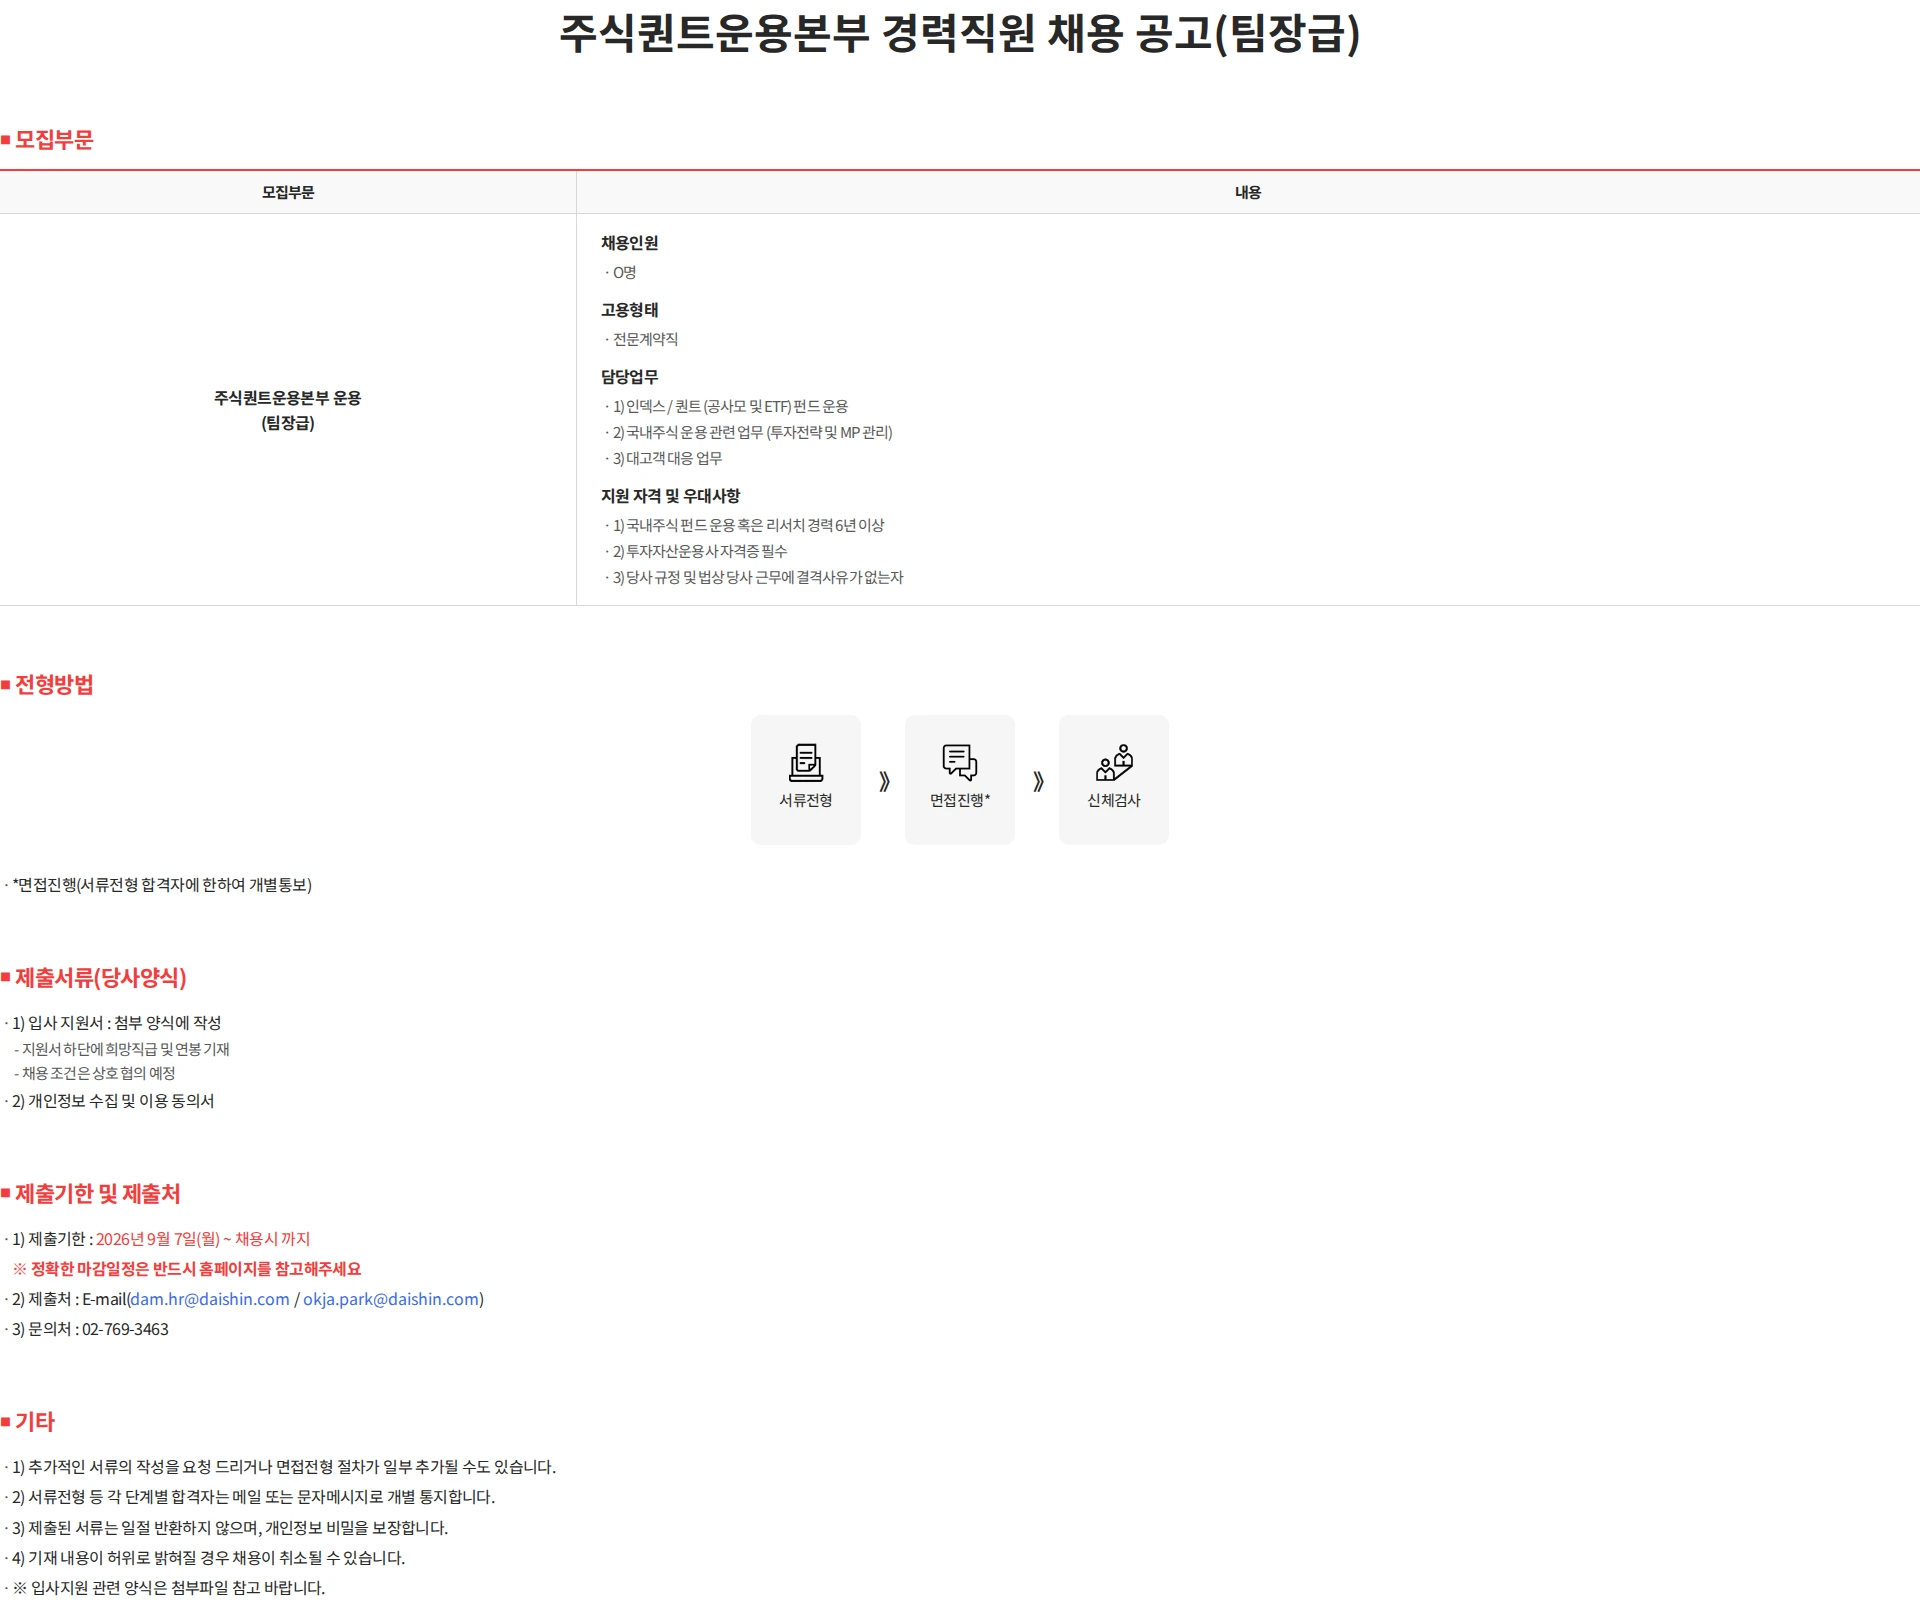Click the 주식퀀트운용본부 운용 (팀장급) cell
Image resolution: width=1920 pixels, height=1621 pixels.
pos(288,410)
